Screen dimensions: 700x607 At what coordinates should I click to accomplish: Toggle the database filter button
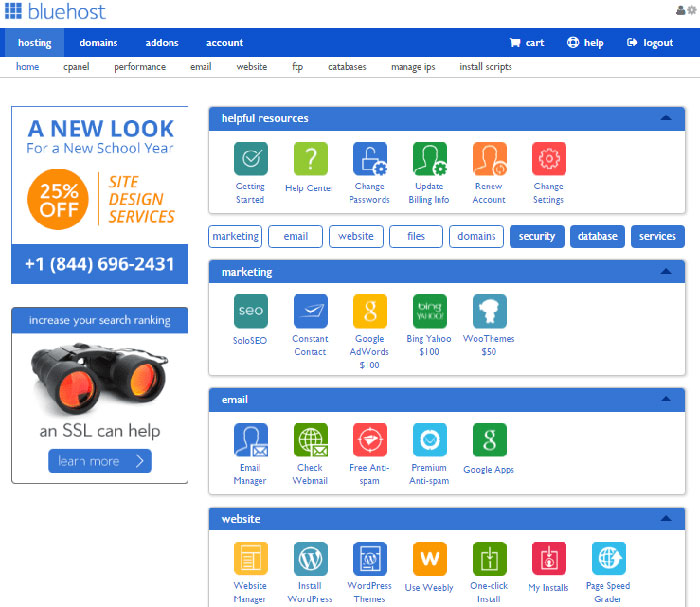pyautogui.click(x=597, y=236)
